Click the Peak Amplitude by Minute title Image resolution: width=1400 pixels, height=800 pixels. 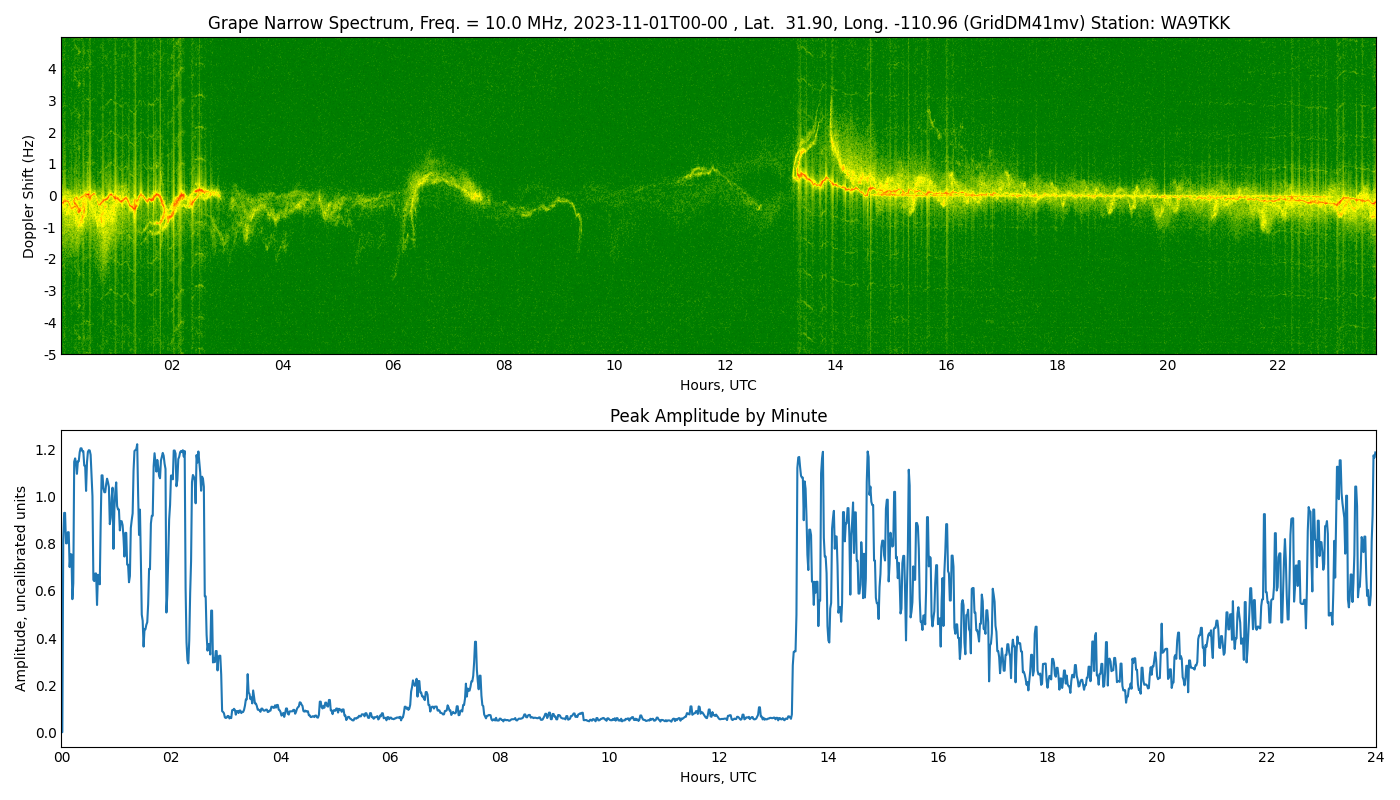pyautogui.click(x=718, y=416)
